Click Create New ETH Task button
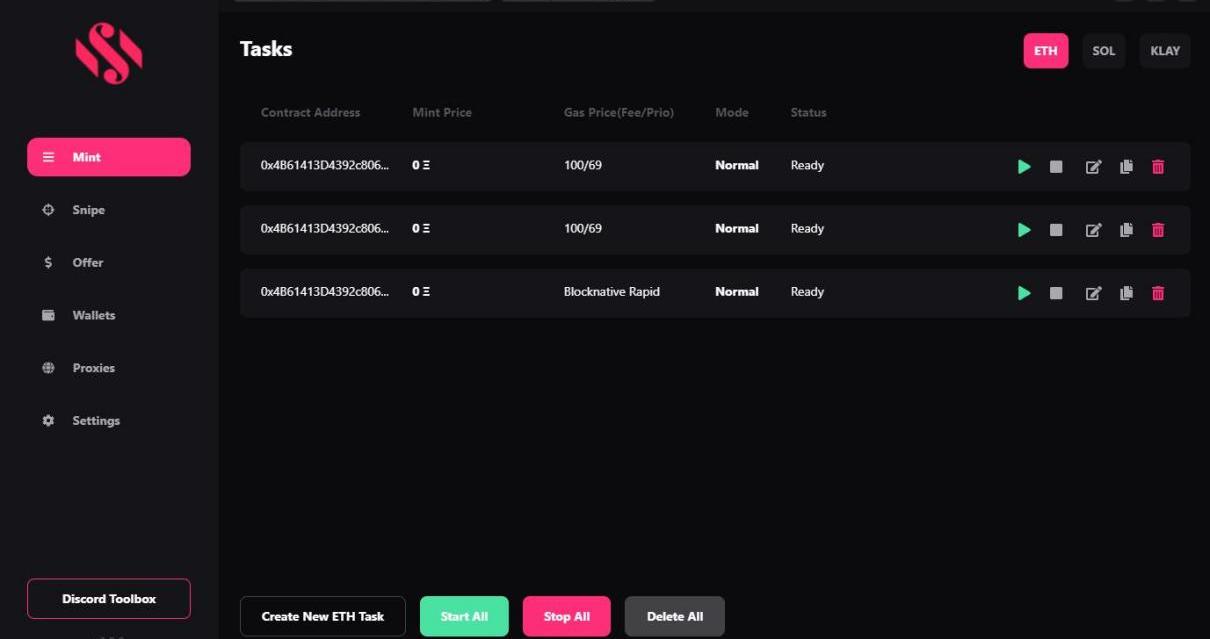 pos(322,616)
